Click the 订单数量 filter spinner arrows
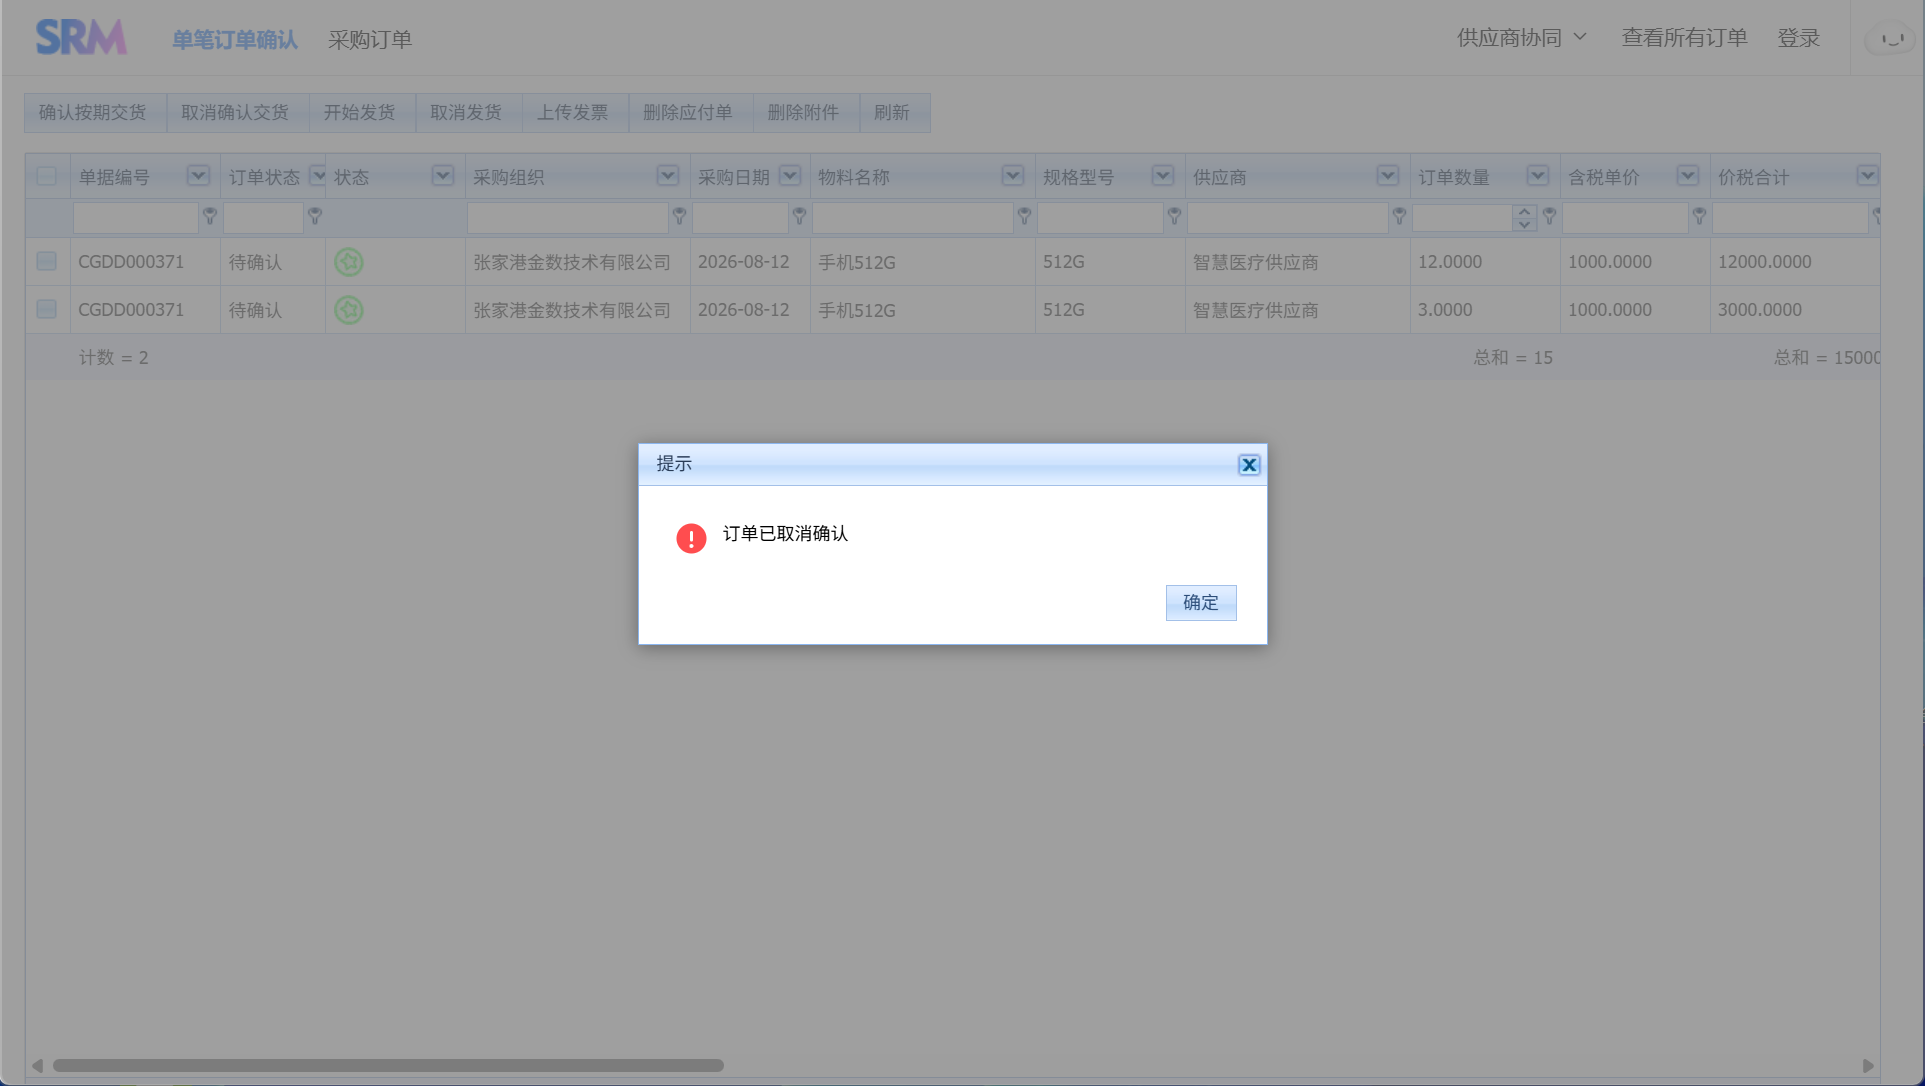This screenshot has width=1925, height=1086. pos(1524,217)
